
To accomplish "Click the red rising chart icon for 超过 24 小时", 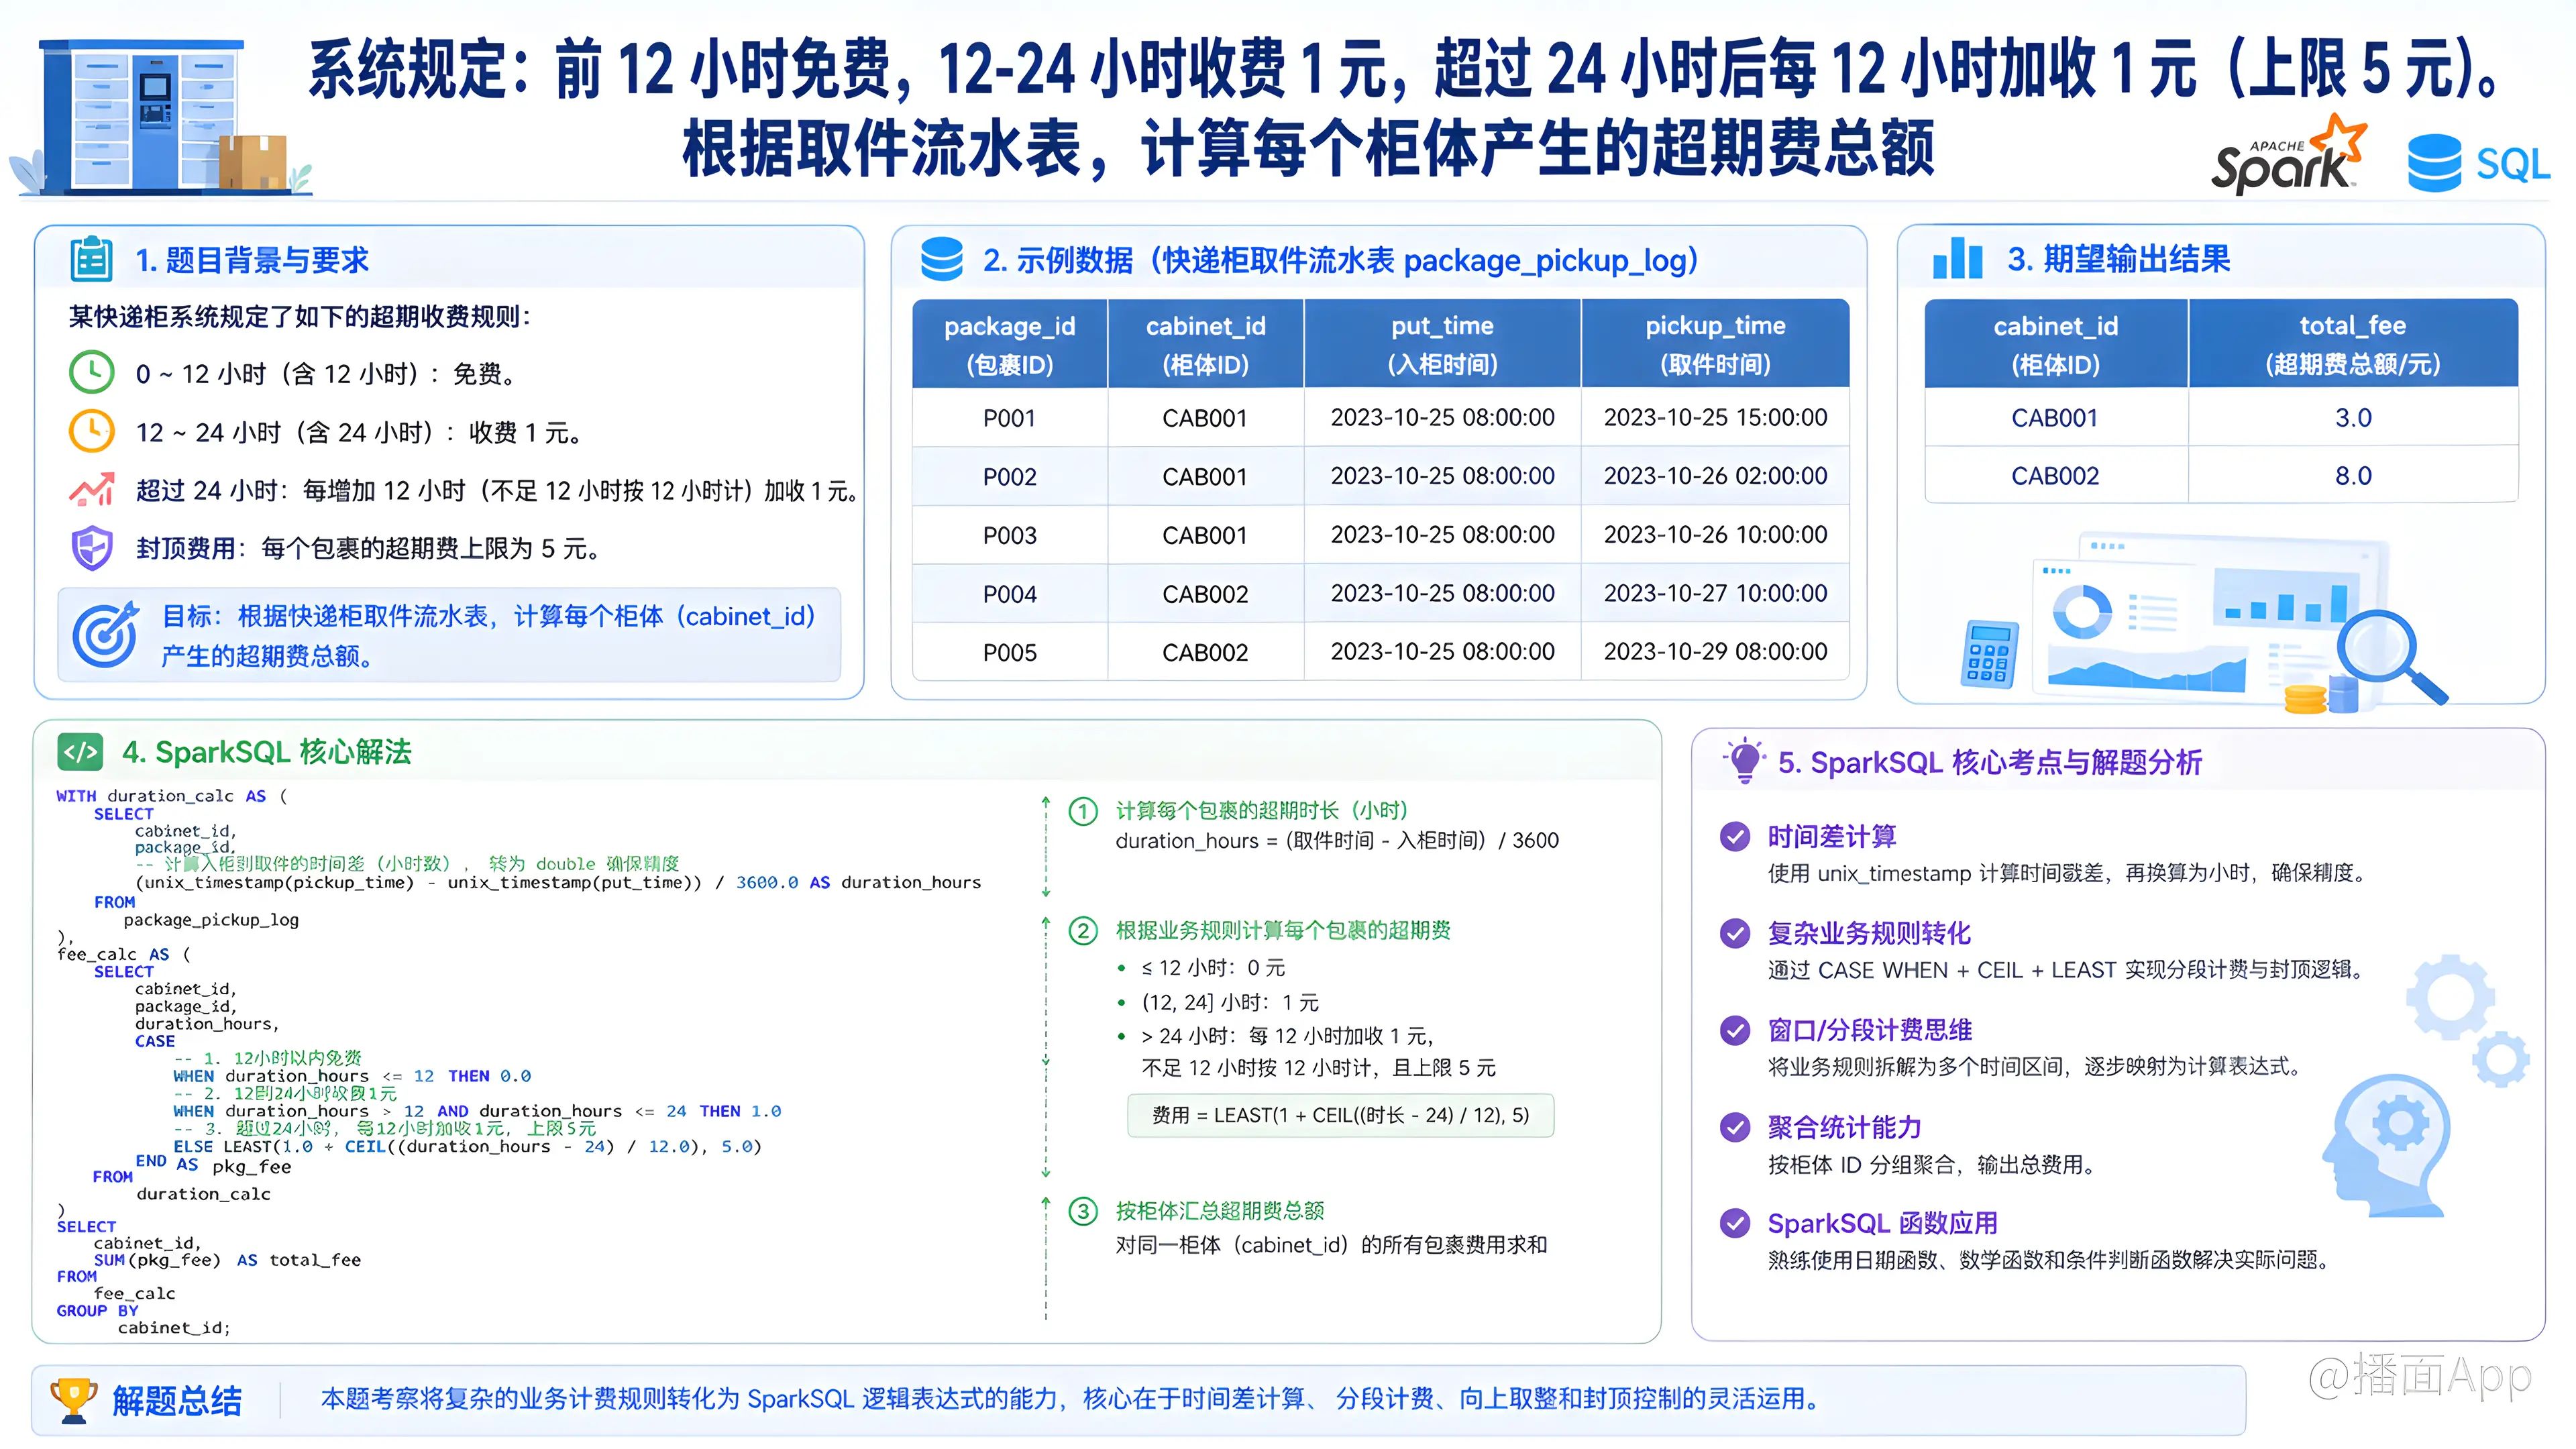I will pyautogui.click(x=92, y=489).
